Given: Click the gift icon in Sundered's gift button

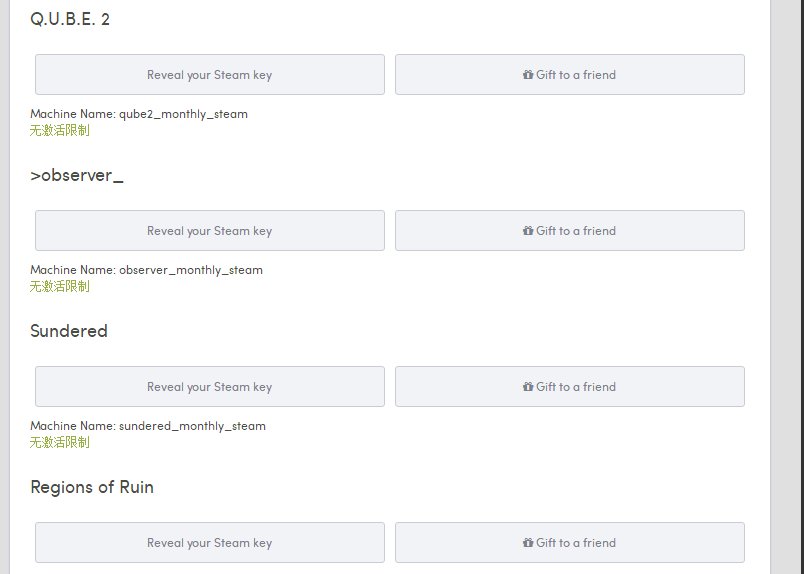Looking at the screenshot, I should pyautogui.click(x=528, y=387).
